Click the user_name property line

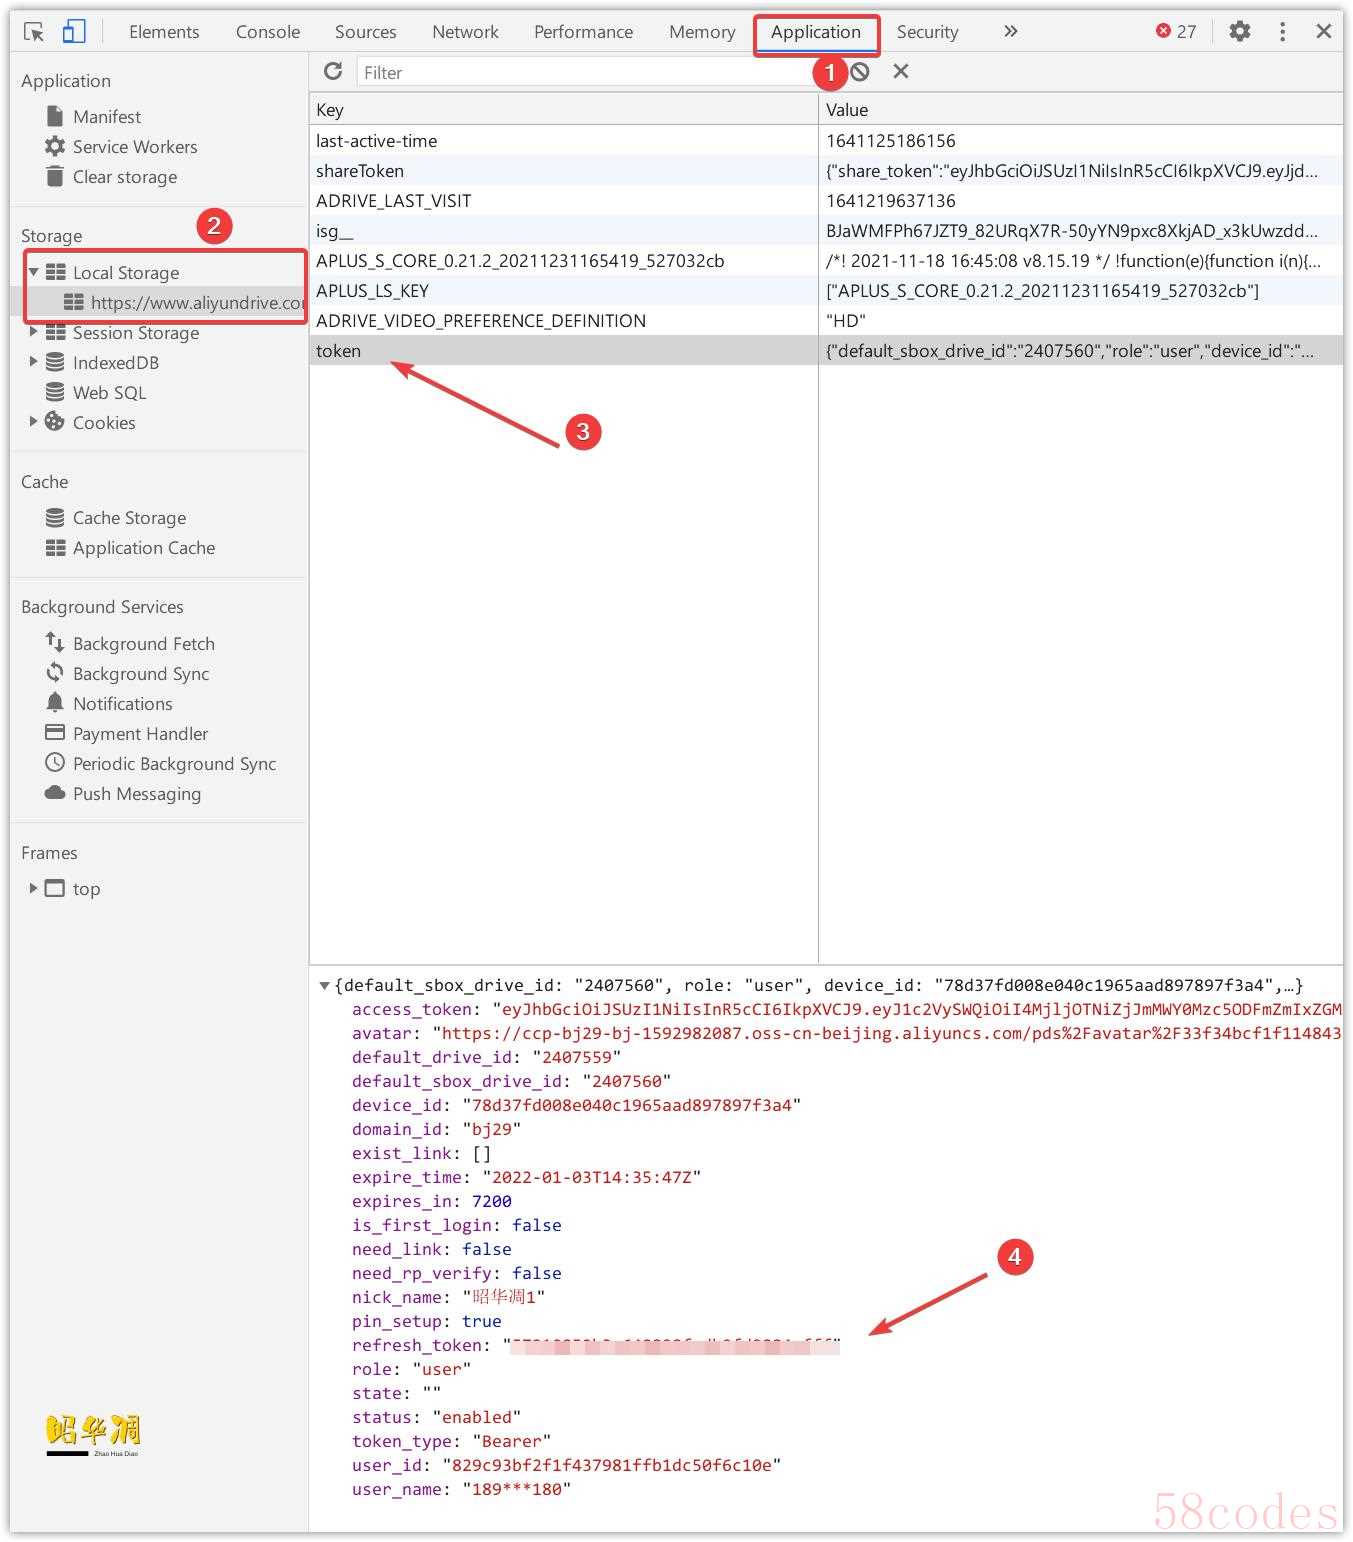(461, 1489)
